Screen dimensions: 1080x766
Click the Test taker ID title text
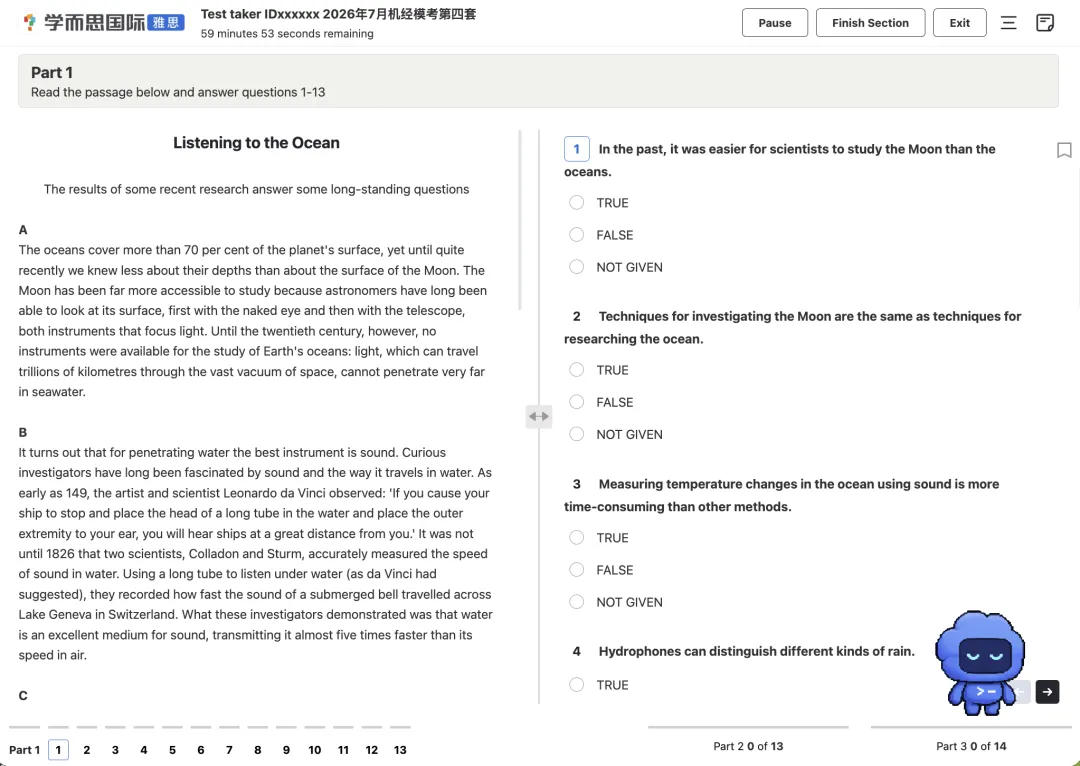[x=338, y=14]
